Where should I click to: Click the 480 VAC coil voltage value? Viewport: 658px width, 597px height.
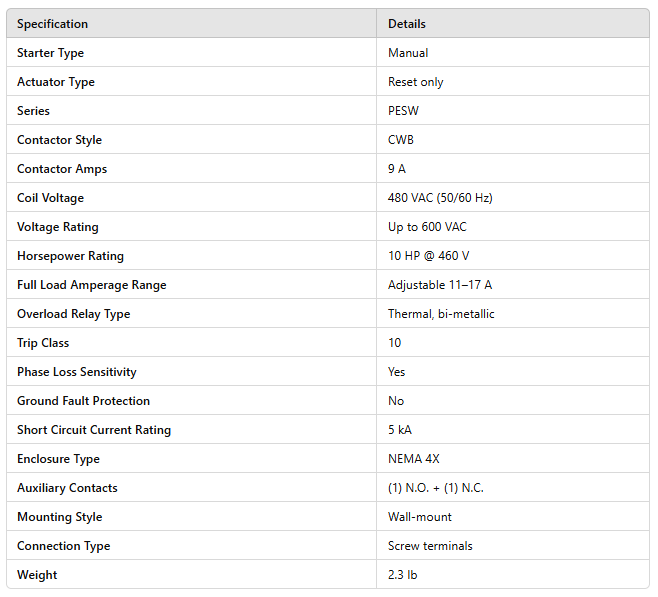click(440, 198)
